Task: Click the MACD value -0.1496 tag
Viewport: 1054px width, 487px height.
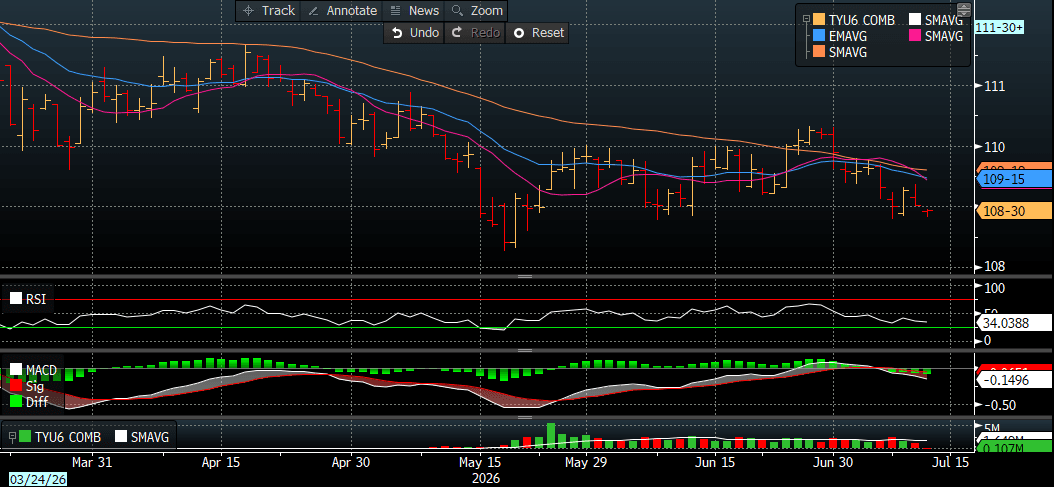Action: coord(1013,379)
